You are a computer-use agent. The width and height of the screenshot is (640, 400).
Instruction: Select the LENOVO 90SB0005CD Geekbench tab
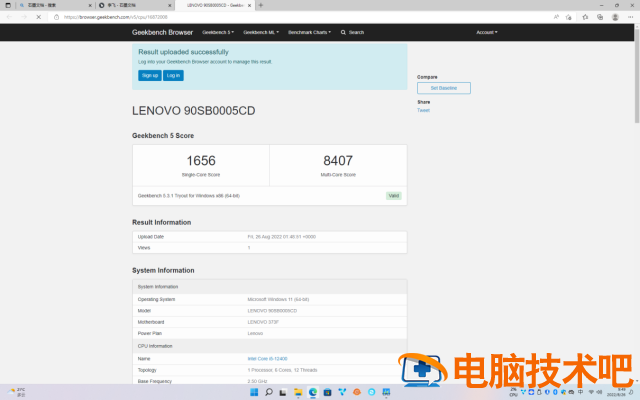click(x=214, y=5)
